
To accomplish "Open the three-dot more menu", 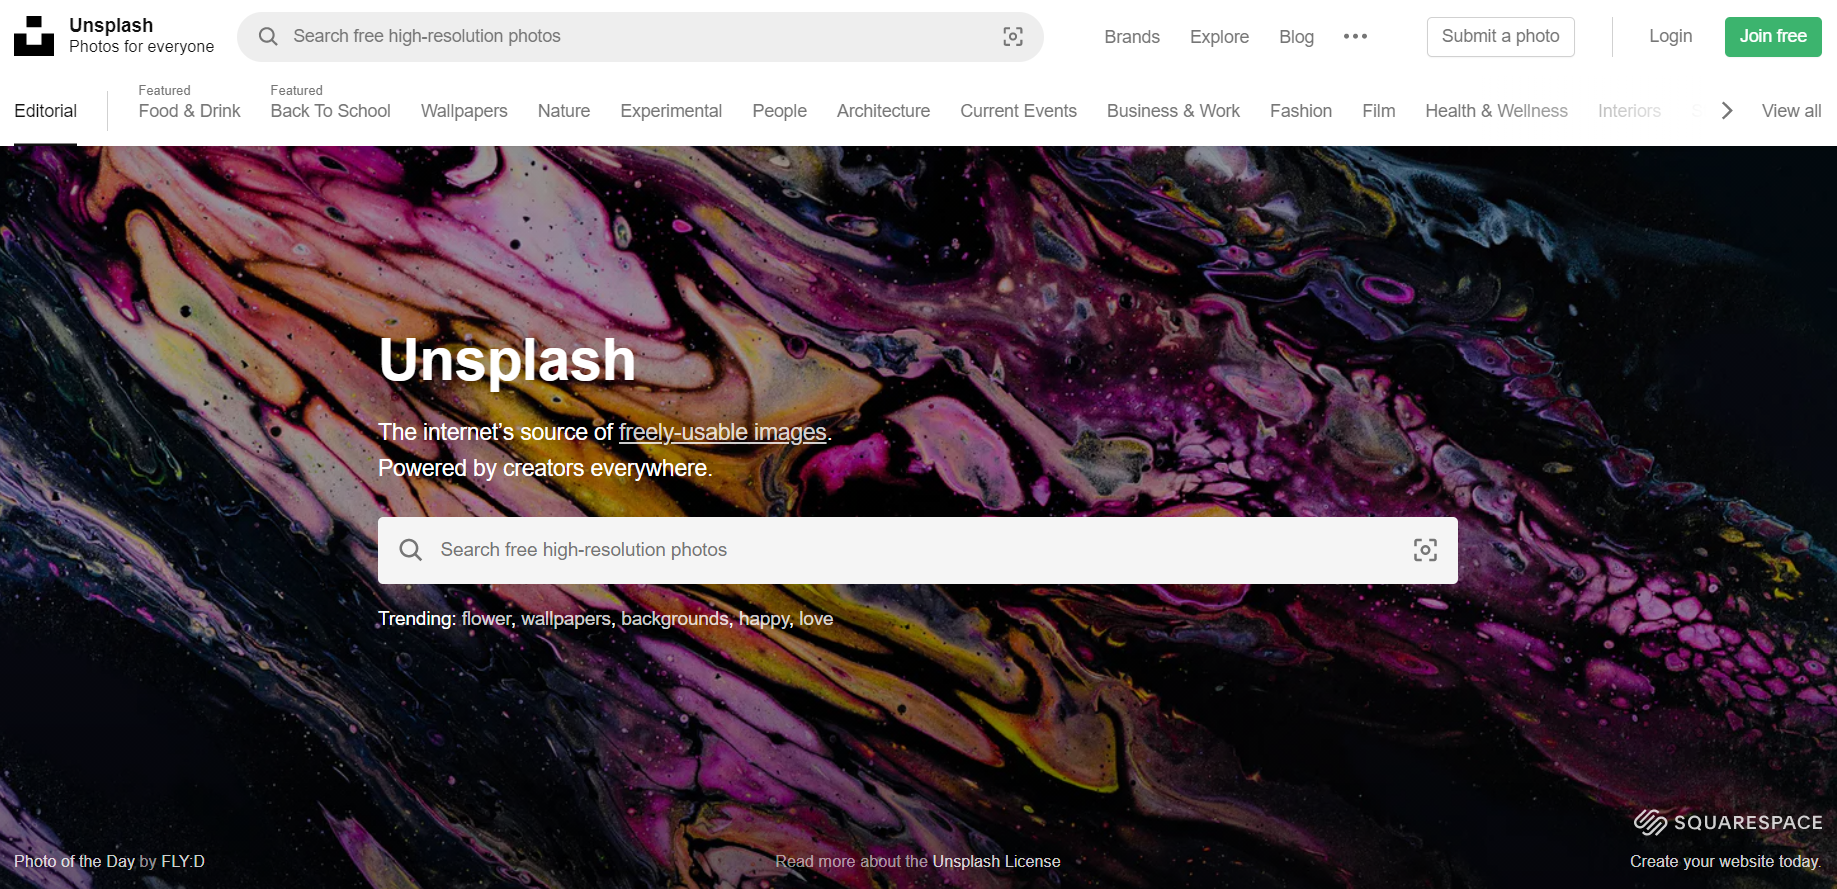I will pos(1355,36).
